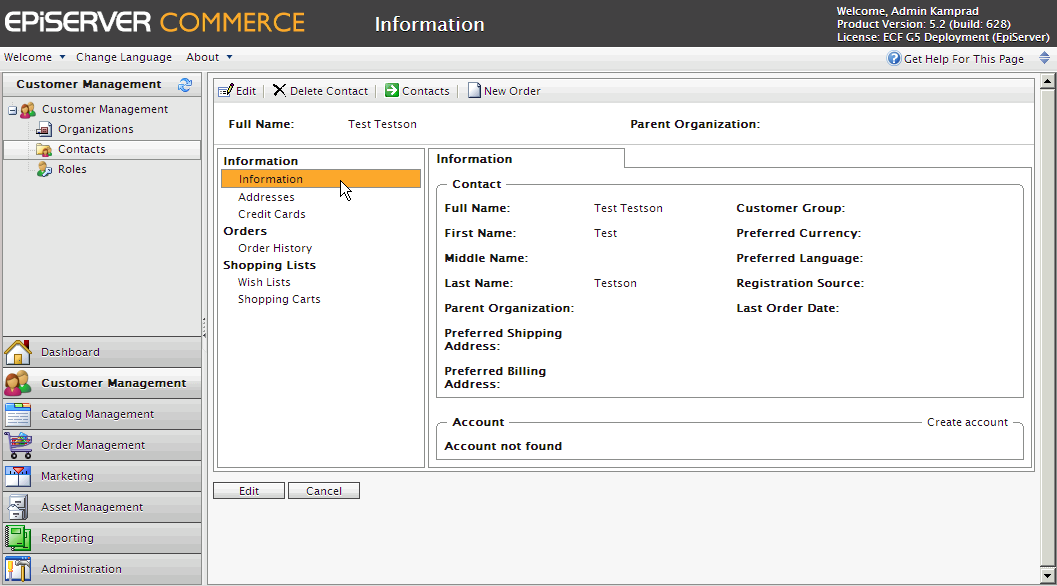Select Organizations in the tree
The height and width of the screenshot is (586, 1057).
[x=95, y=129]
